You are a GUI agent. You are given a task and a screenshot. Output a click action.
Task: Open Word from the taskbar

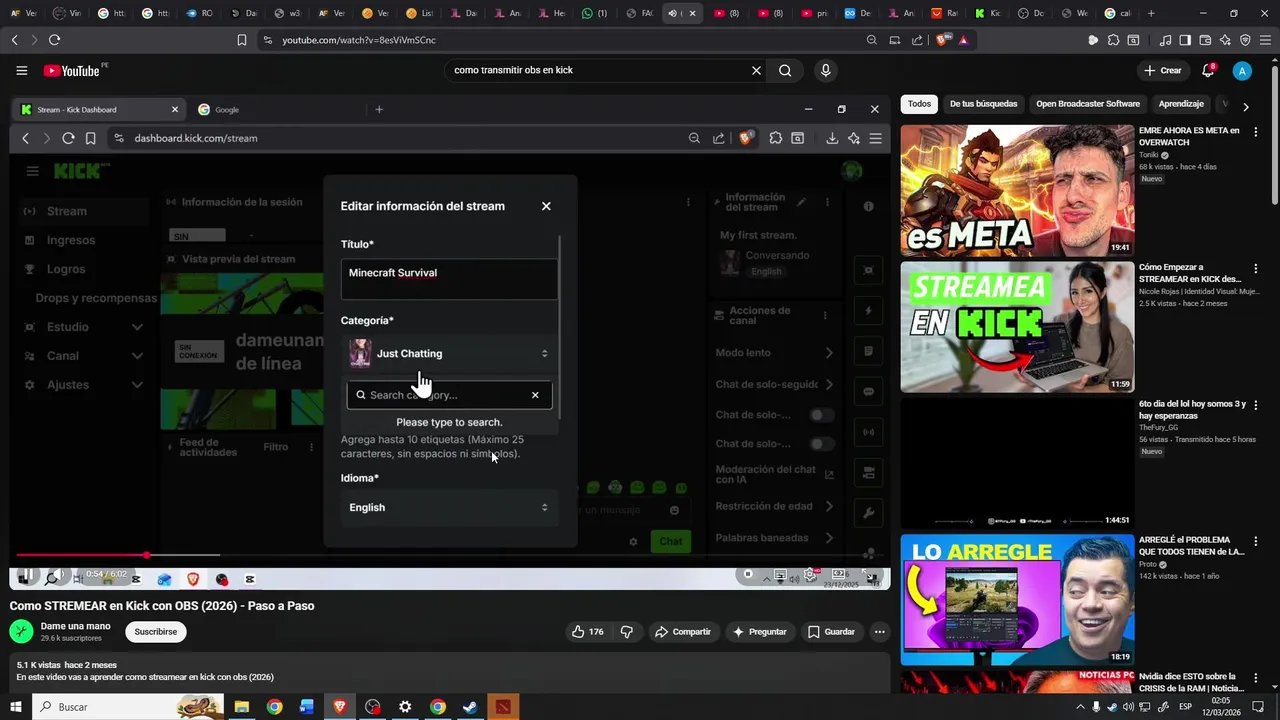307,707
